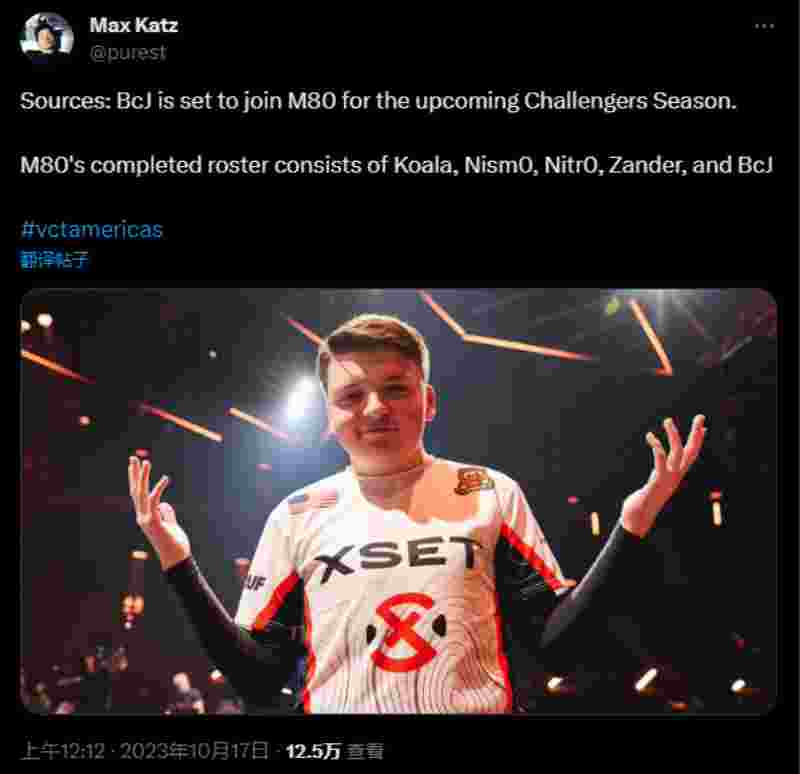800x774 pixels.
Task: Open the 12.5万 view count
Action: 312,751
